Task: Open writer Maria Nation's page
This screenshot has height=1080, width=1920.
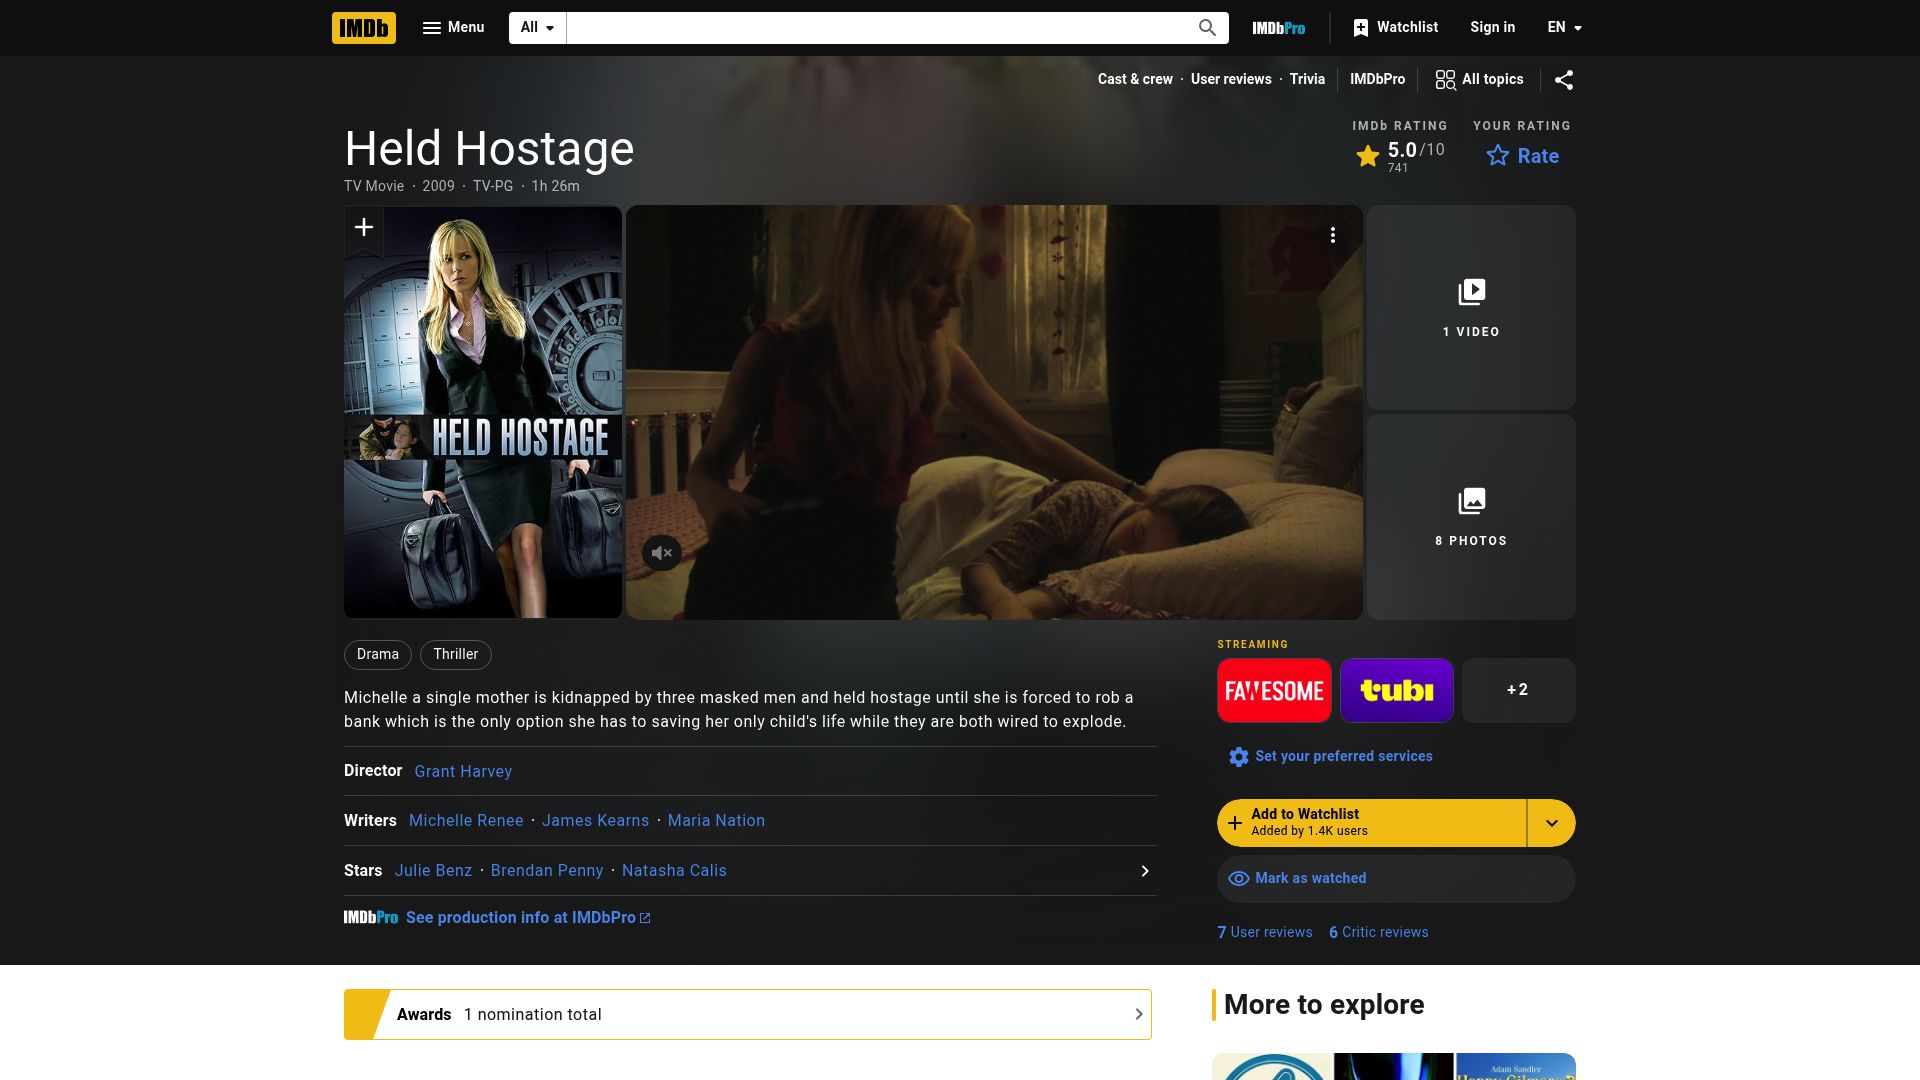Action: click(716, 821)
